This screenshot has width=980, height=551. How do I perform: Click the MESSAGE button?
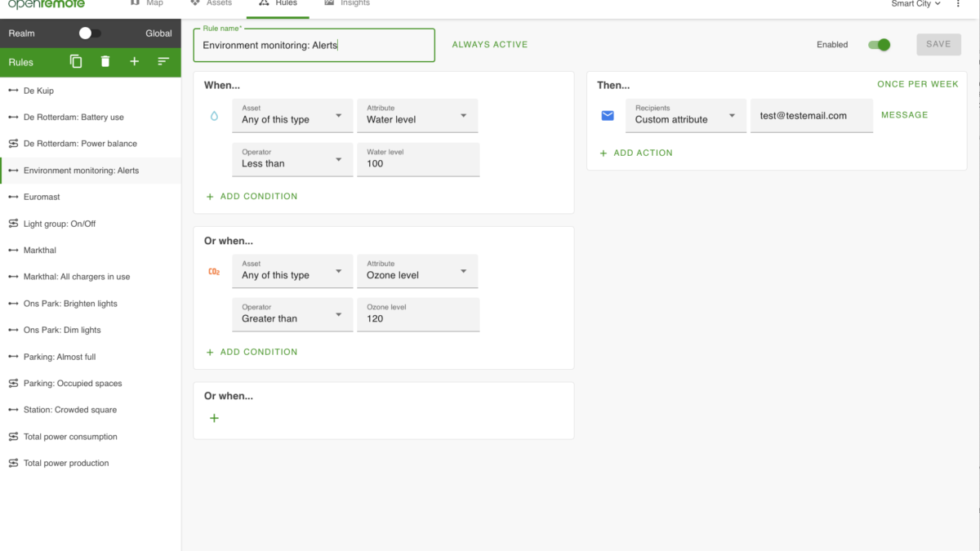(x=904, y=115)
